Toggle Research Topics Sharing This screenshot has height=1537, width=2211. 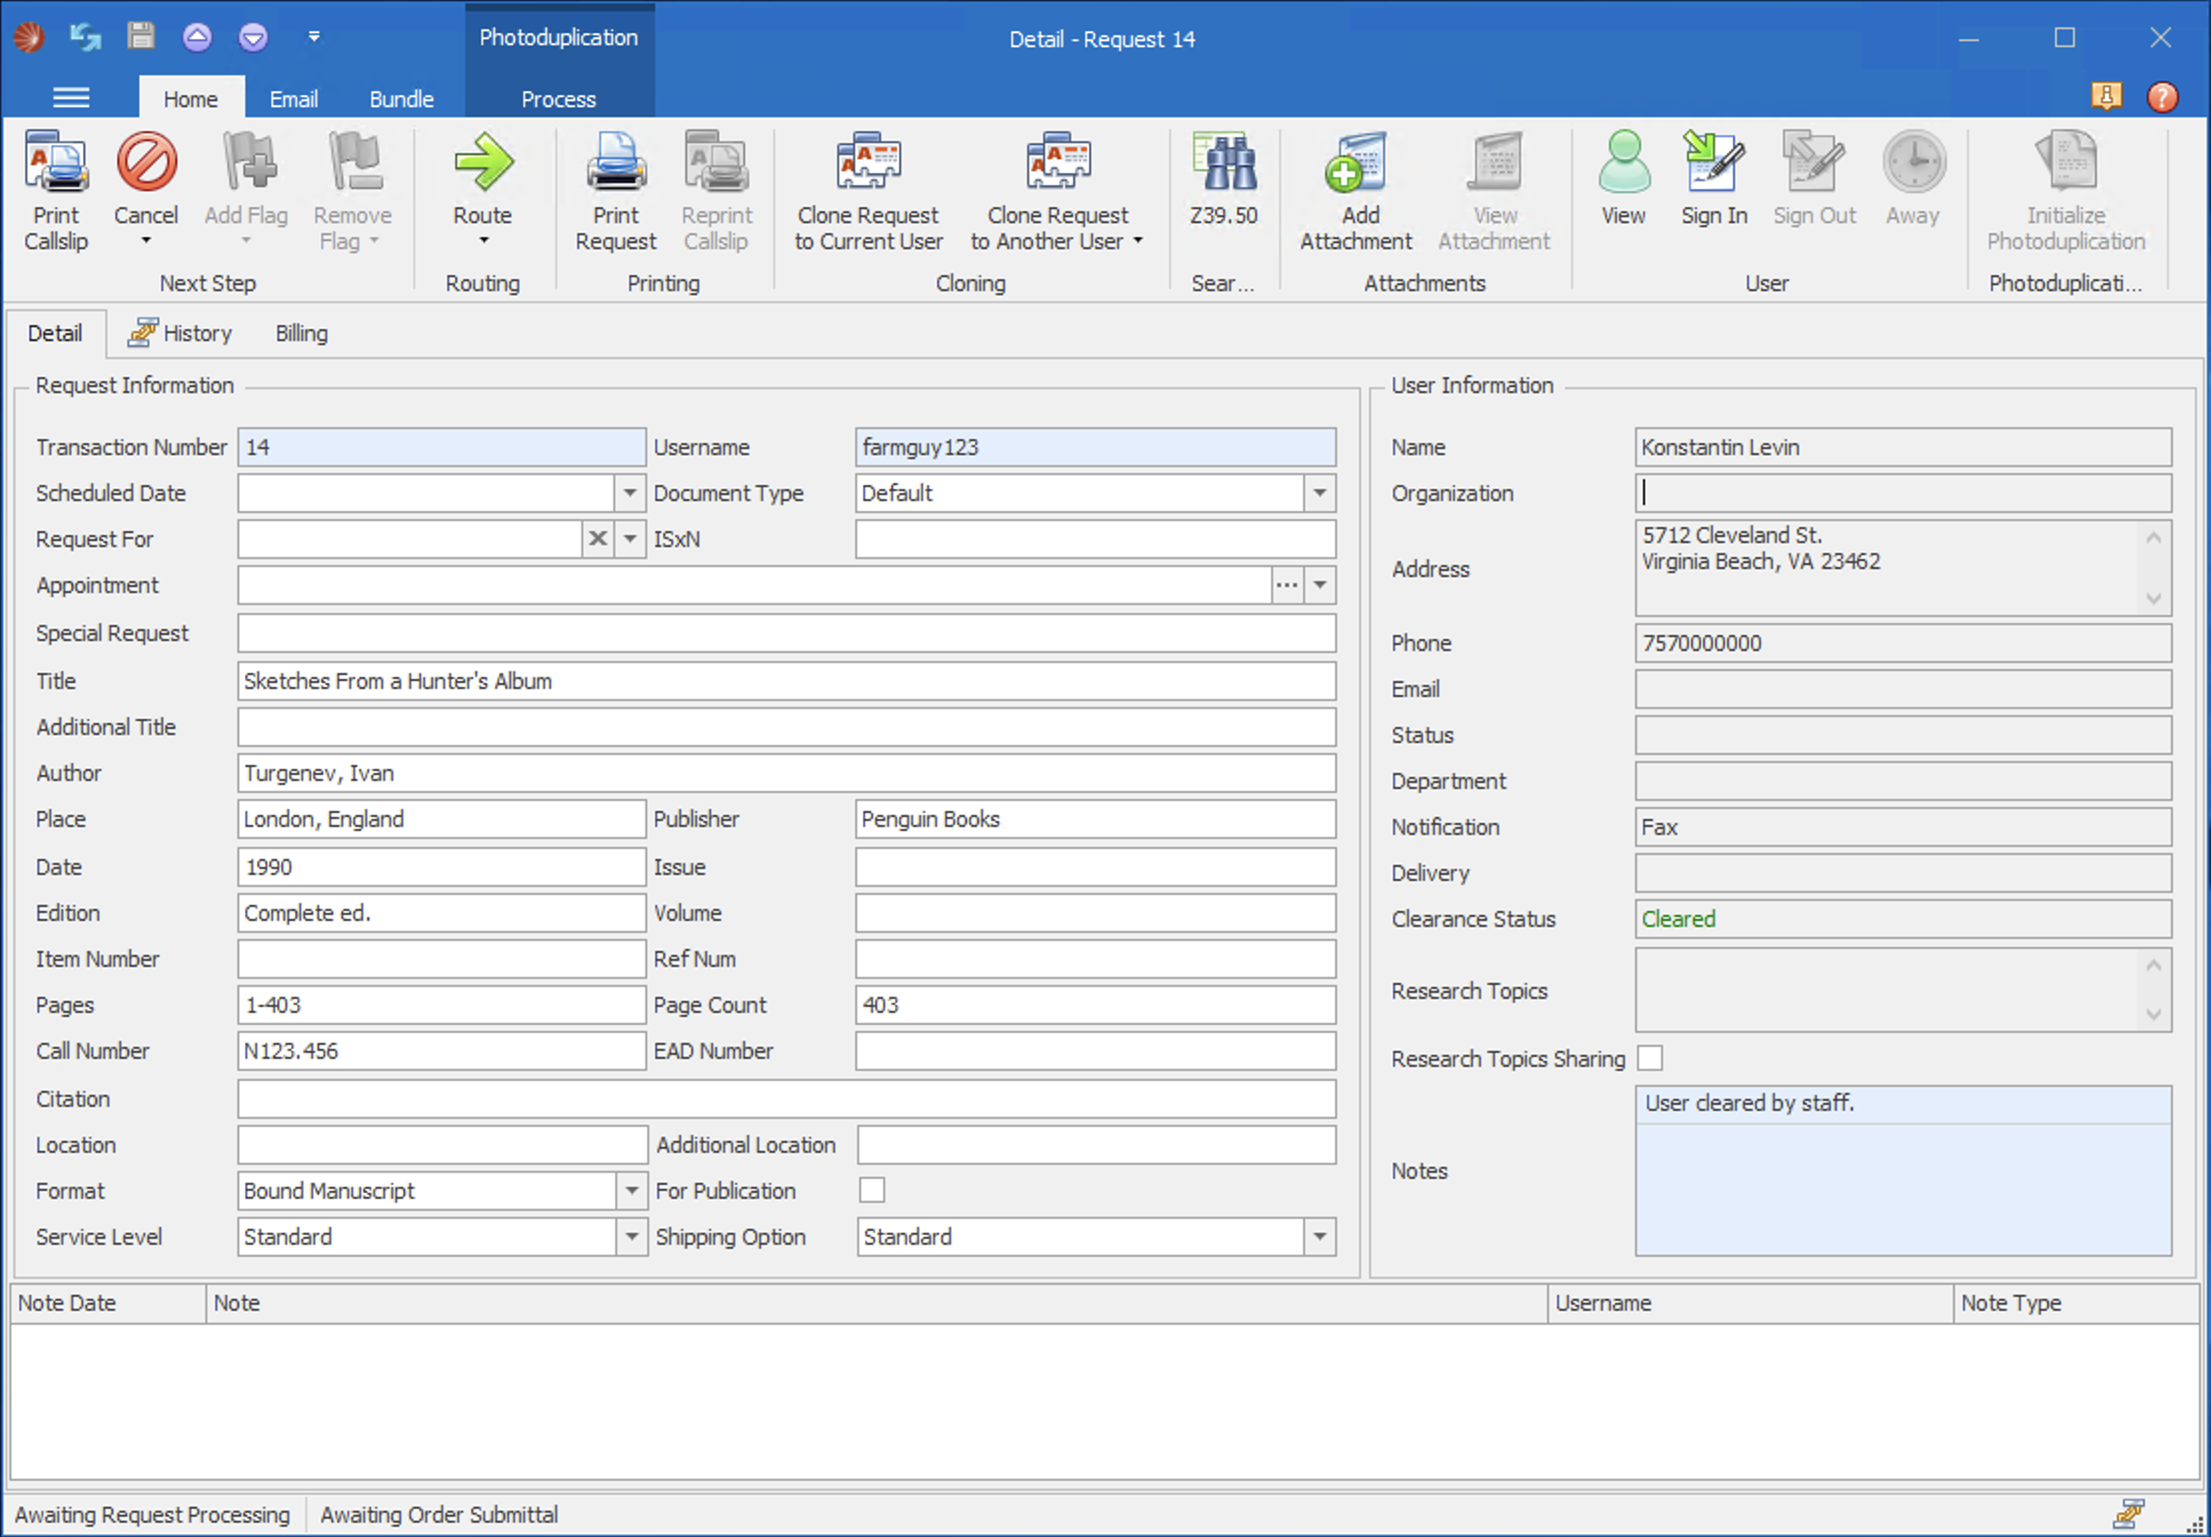click(x=1649, y=1058)
